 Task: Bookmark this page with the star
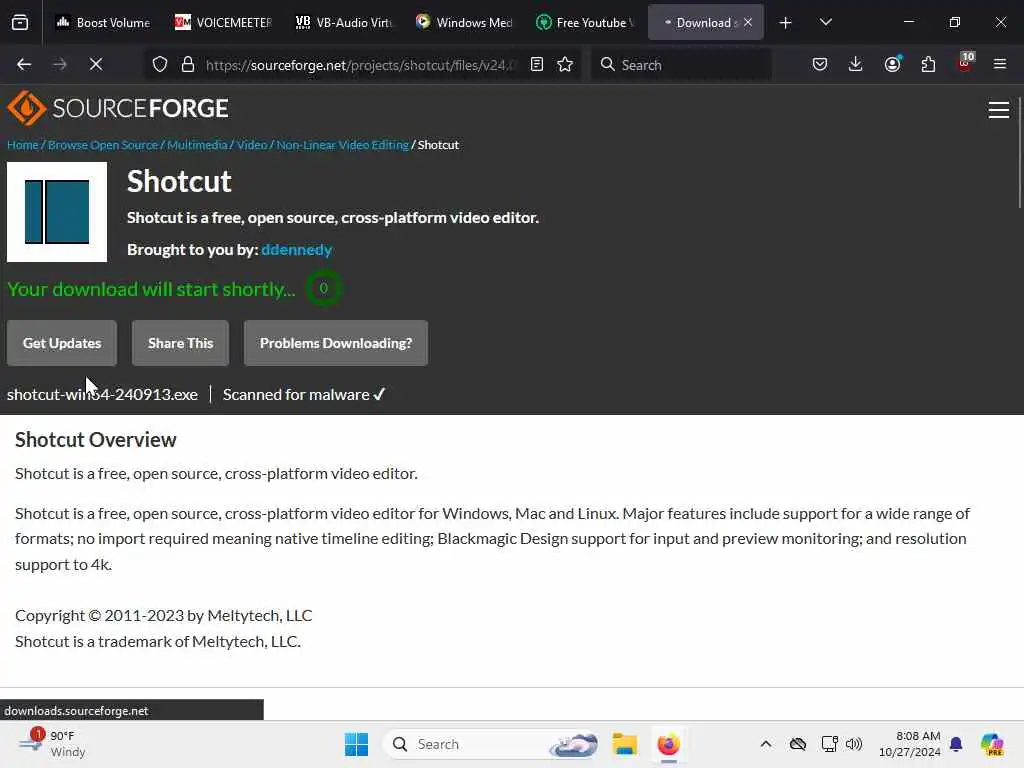coord(565,64)
